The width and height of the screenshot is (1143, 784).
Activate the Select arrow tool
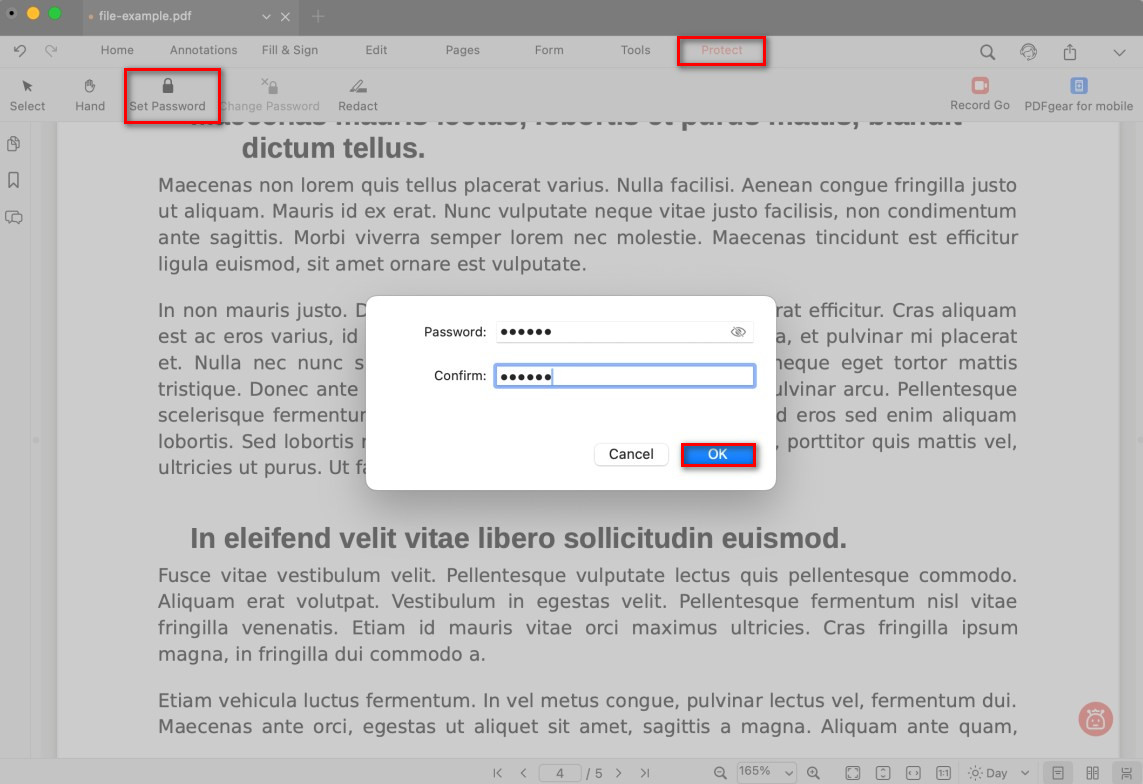28,95
